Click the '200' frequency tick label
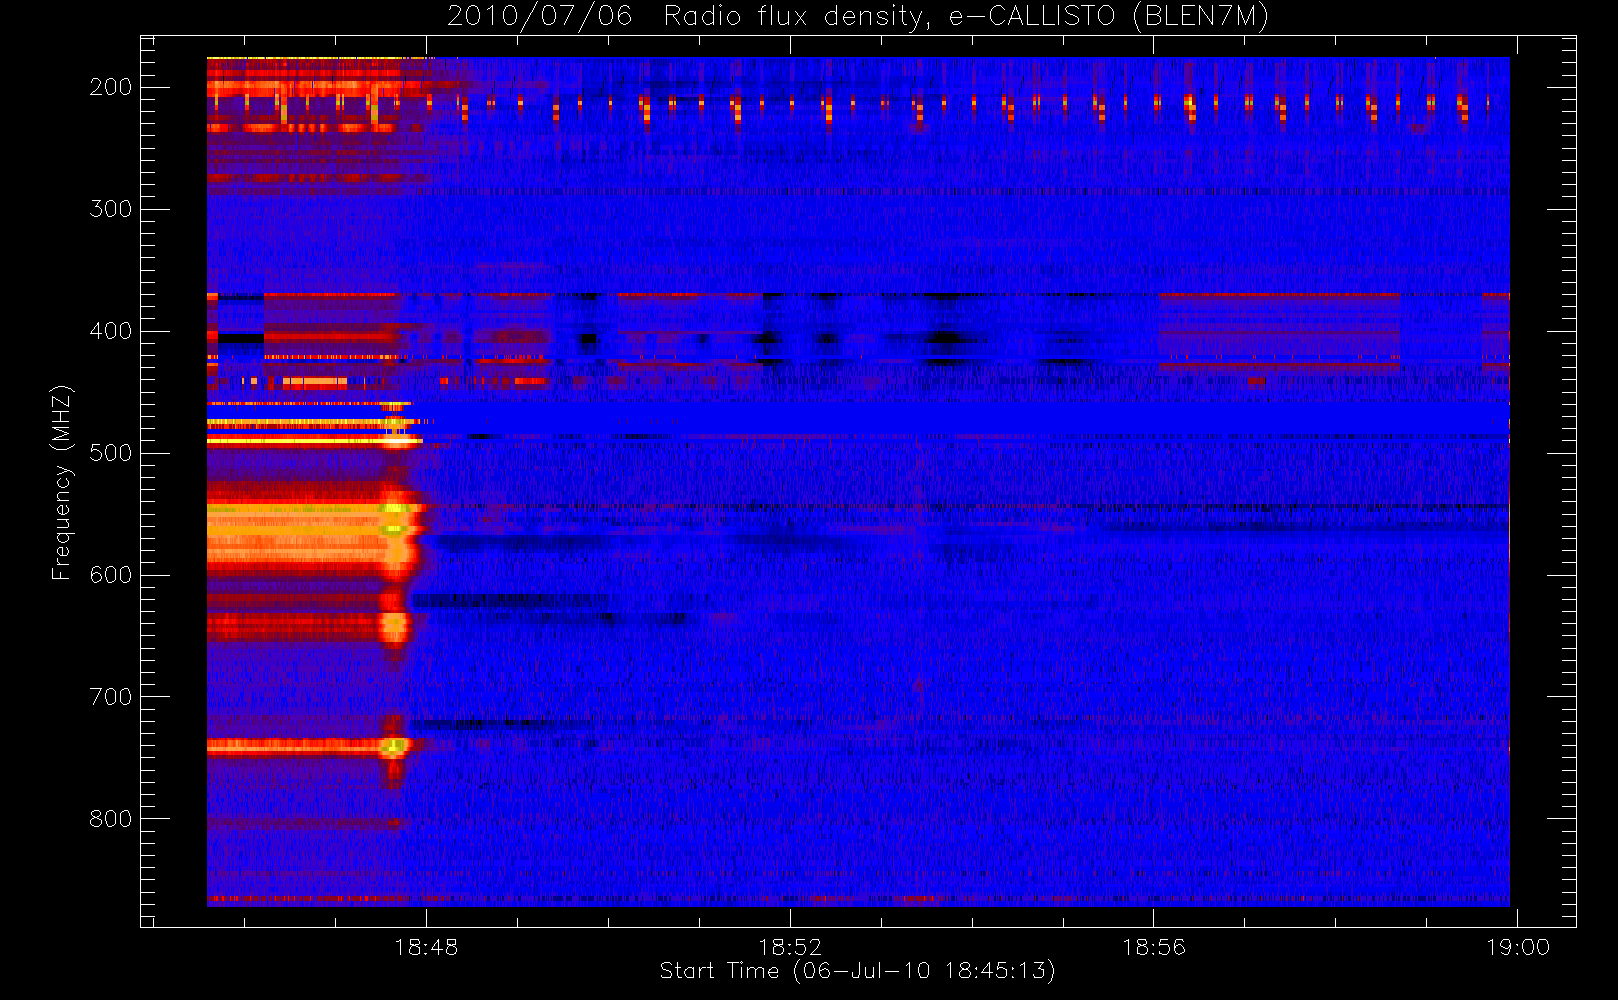The width and height of the screenshot is (1618, 1000). coord(110,87)
